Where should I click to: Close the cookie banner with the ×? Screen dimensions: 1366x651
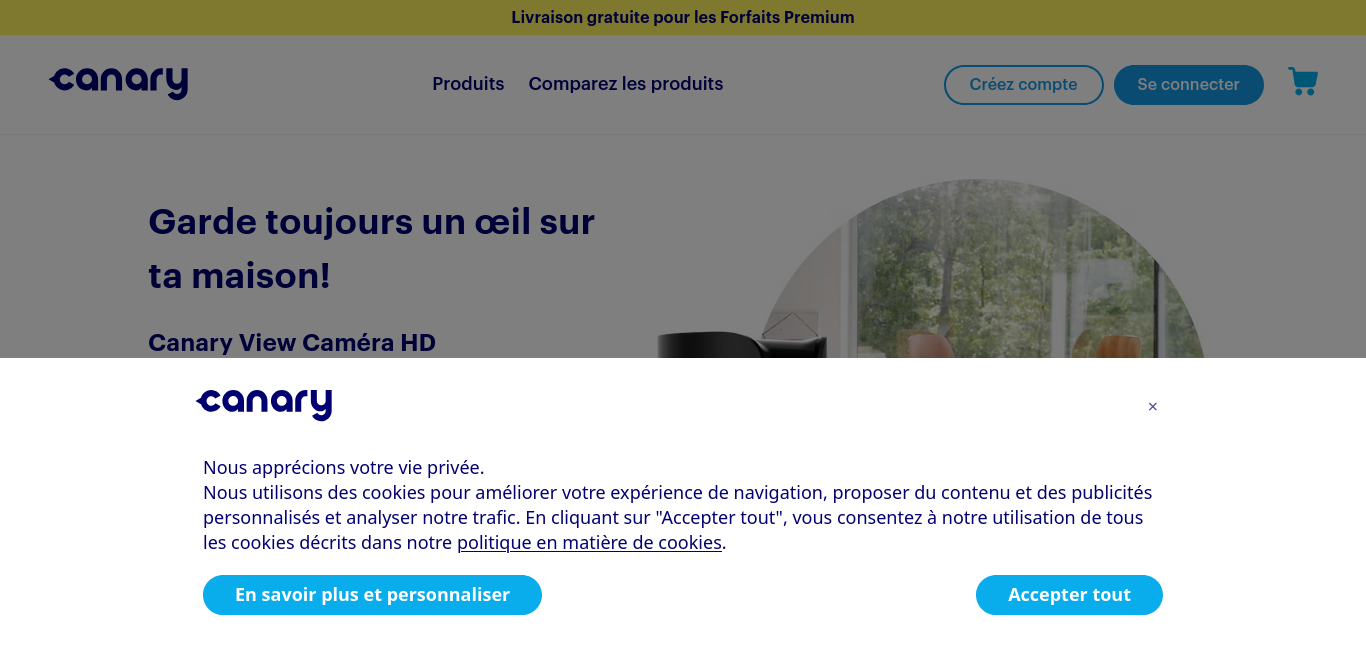point(1152,406)
